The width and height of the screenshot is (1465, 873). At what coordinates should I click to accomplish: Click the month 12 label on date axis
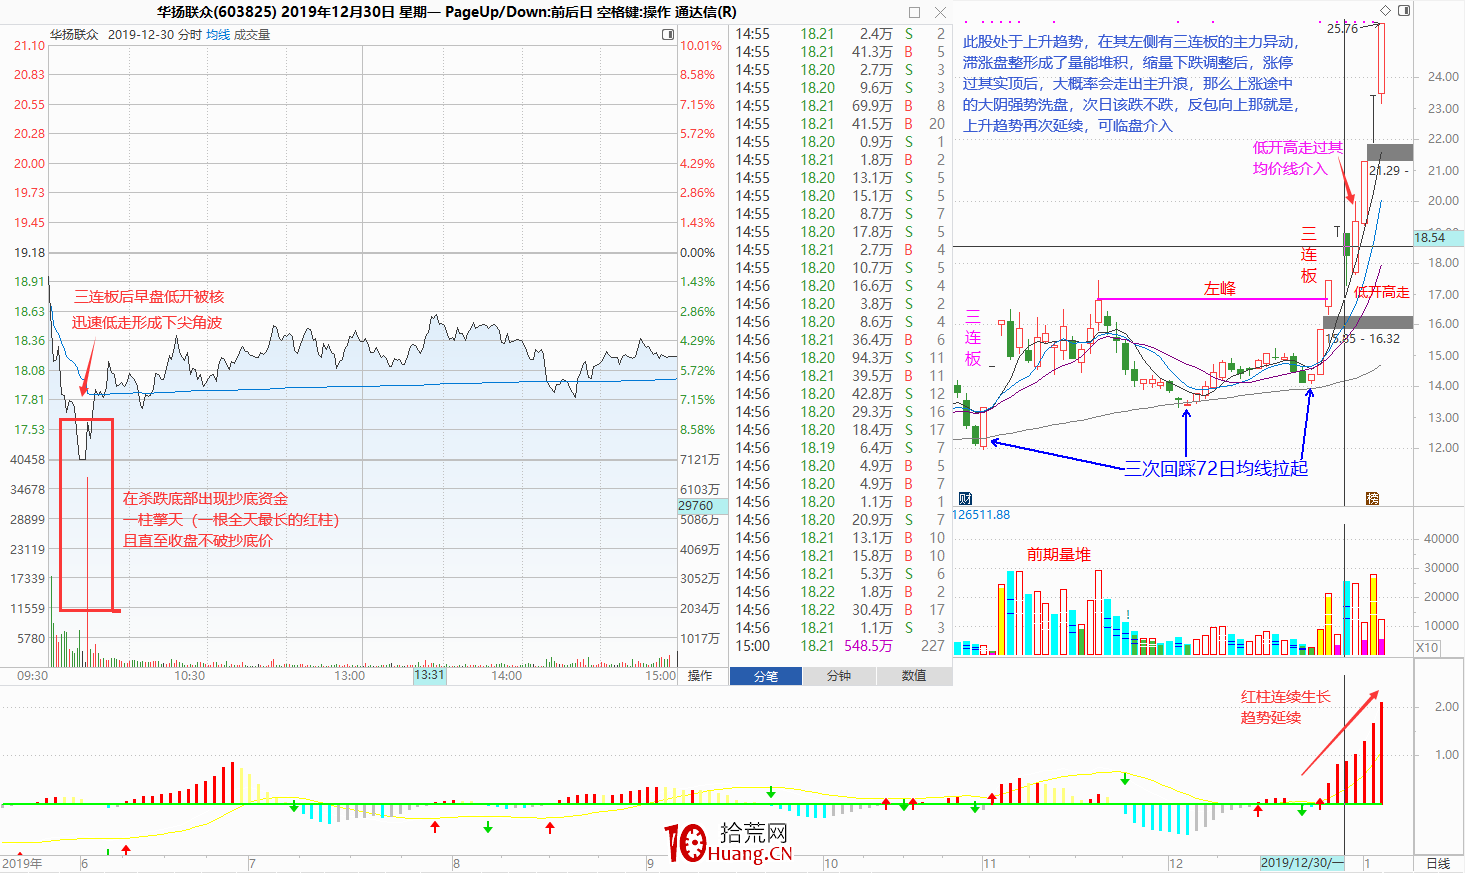[x=1175, y=864]
